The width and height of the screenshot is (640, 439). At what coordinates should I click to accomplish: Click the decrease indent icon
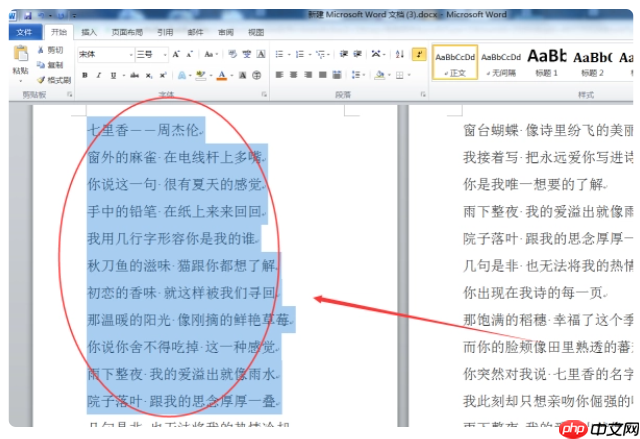[344, 54]
